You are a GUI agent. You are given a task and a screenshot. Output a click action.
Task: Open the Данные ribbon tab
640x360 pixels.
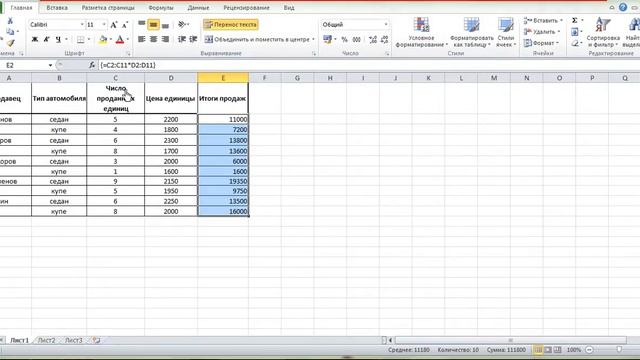point(198,8)
